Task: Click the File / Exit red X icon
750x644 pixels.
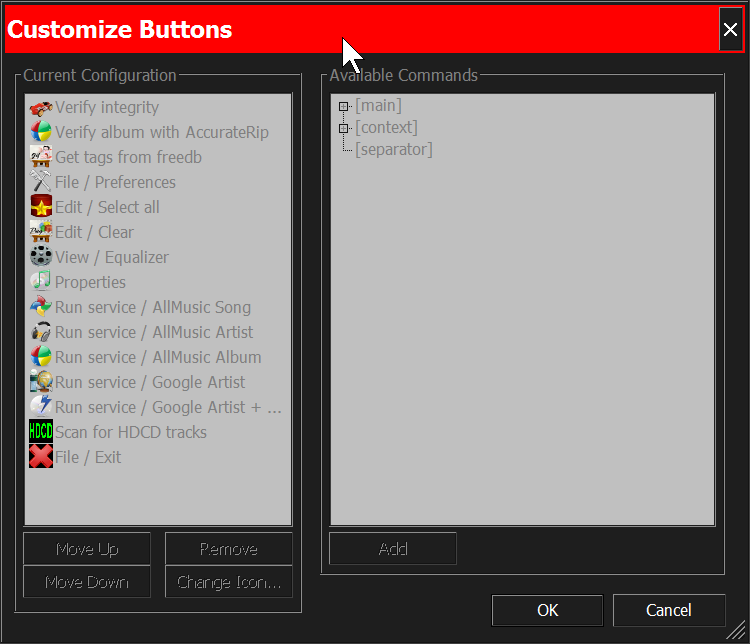Action: coord(41,457)
